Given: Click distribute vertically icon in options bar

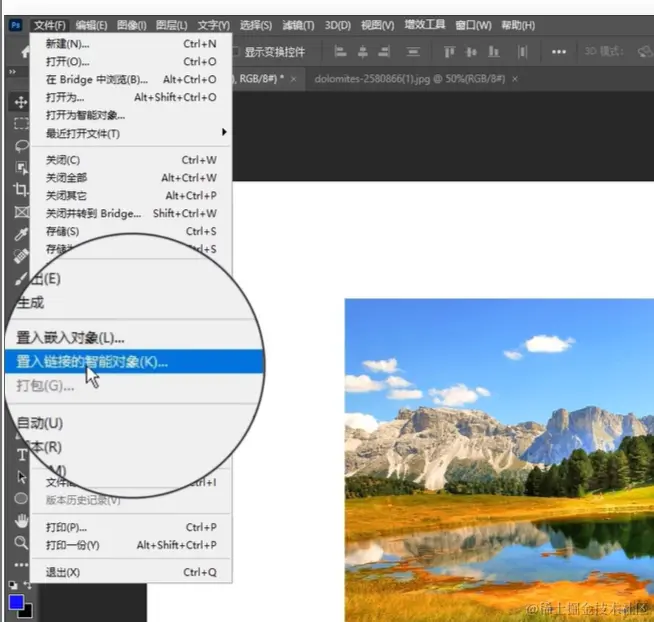Looking at the screenshot, I should point(413,51).
